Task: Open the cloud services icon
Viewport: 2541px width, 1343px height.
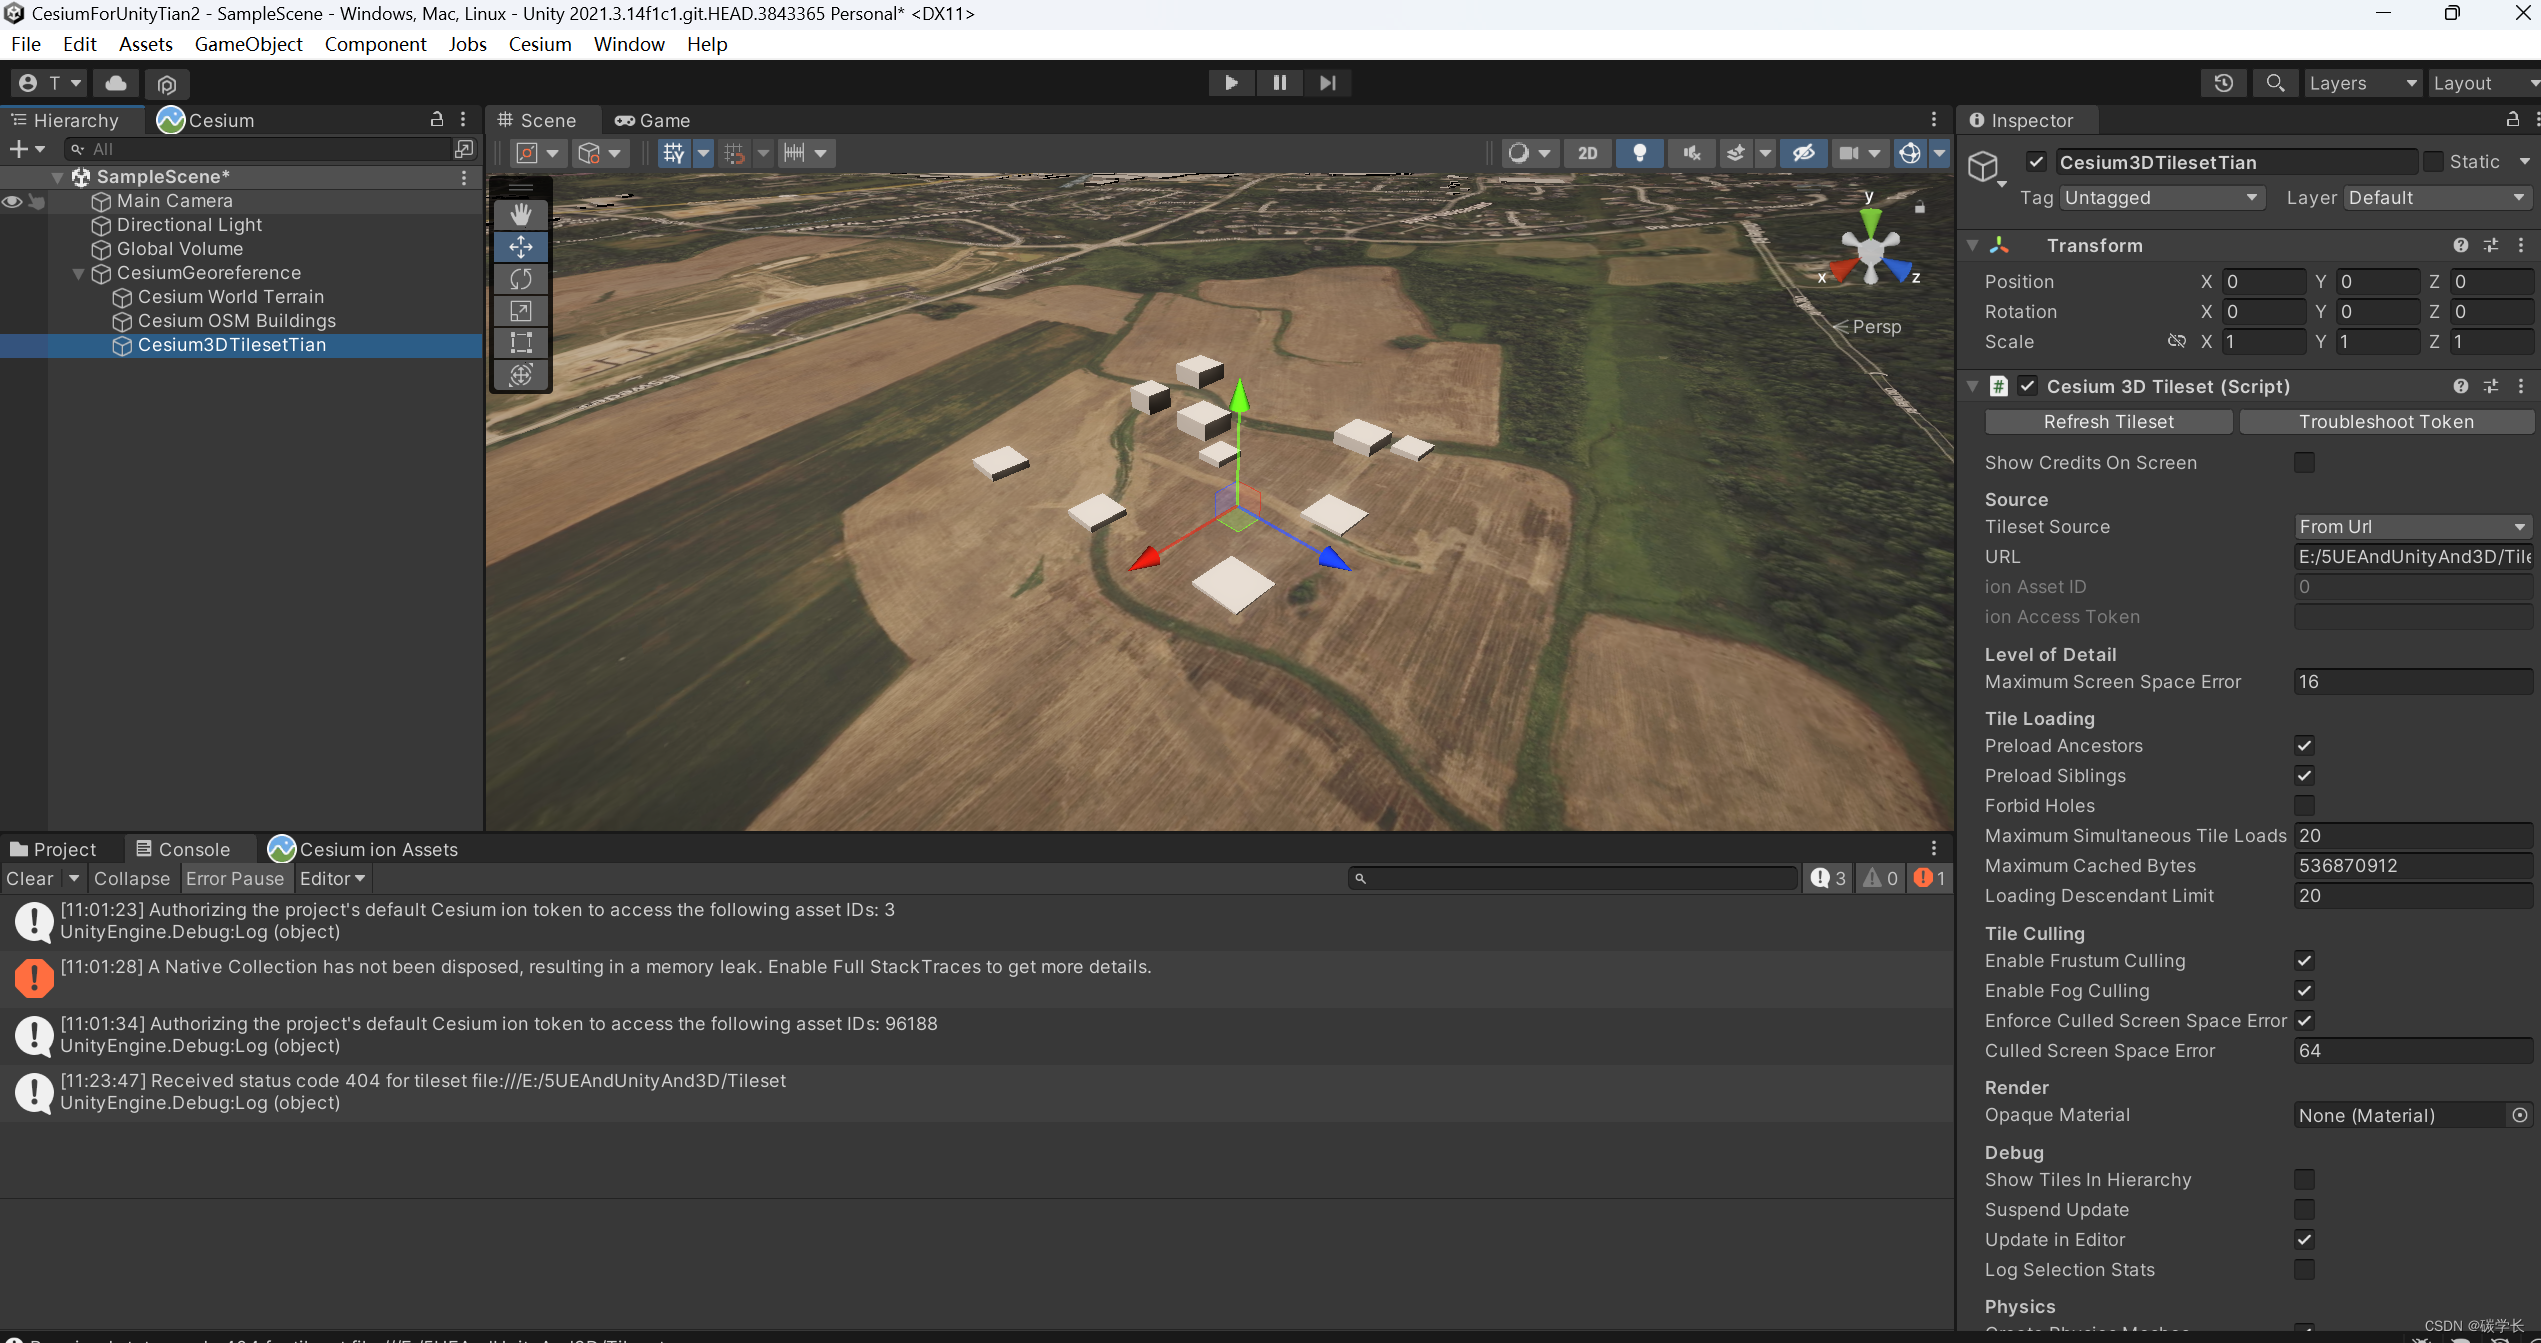Action: (x=116, y=83)
